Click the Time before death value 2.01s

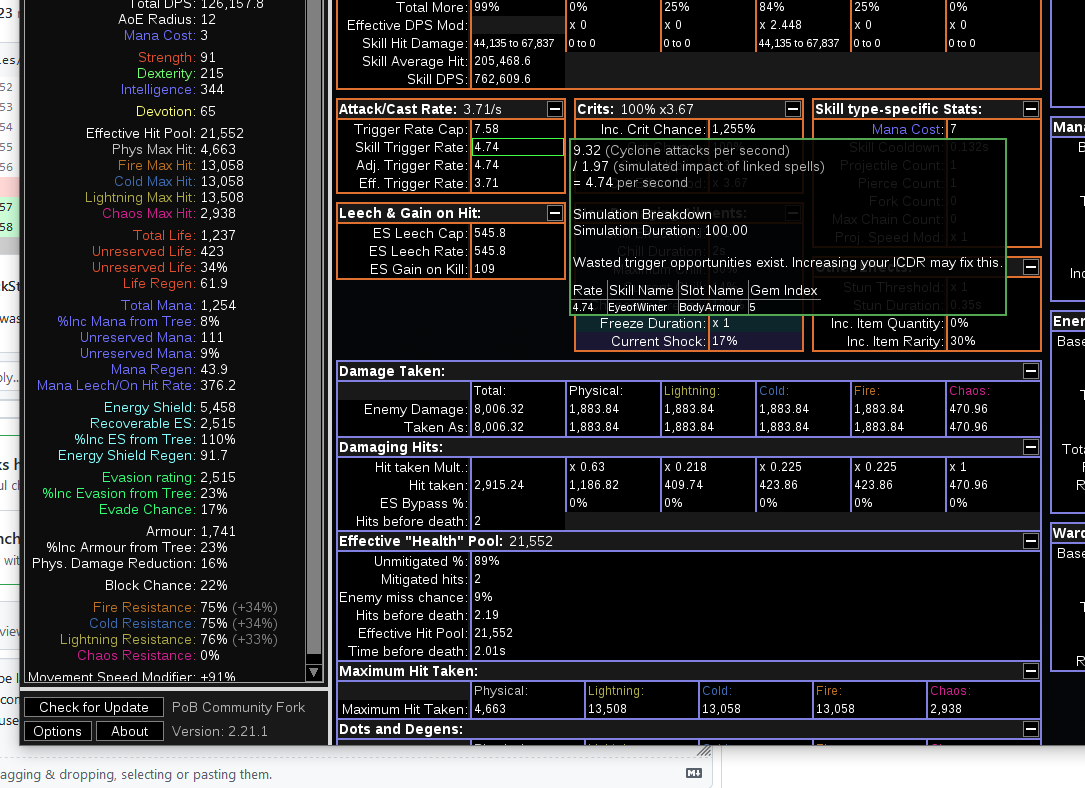point(490,651)
